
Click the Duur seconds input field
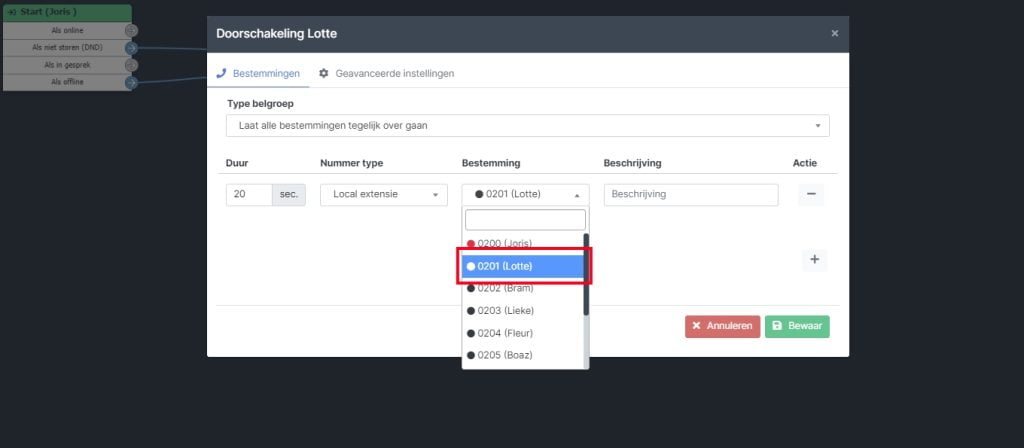click(249, 195)
